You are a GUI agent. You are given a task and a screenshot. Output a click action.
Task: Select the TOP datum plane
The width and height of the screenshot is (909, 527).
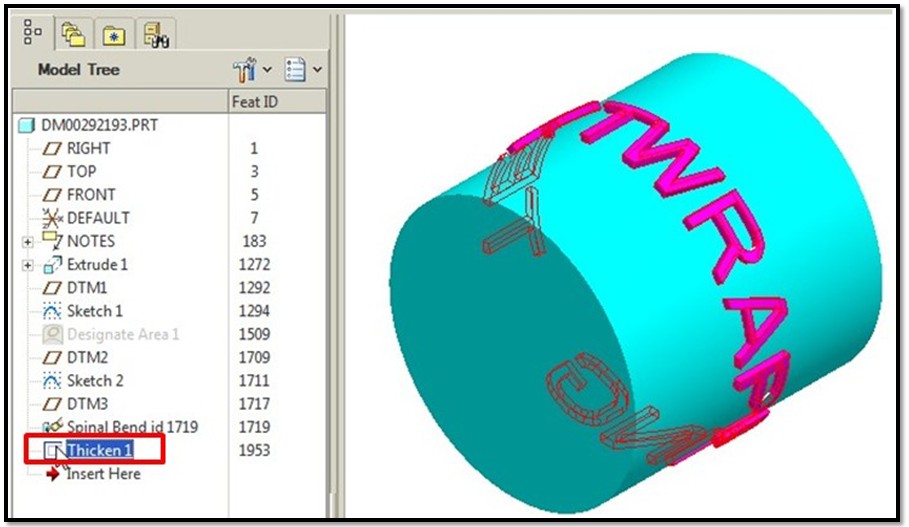pos(81,172)
